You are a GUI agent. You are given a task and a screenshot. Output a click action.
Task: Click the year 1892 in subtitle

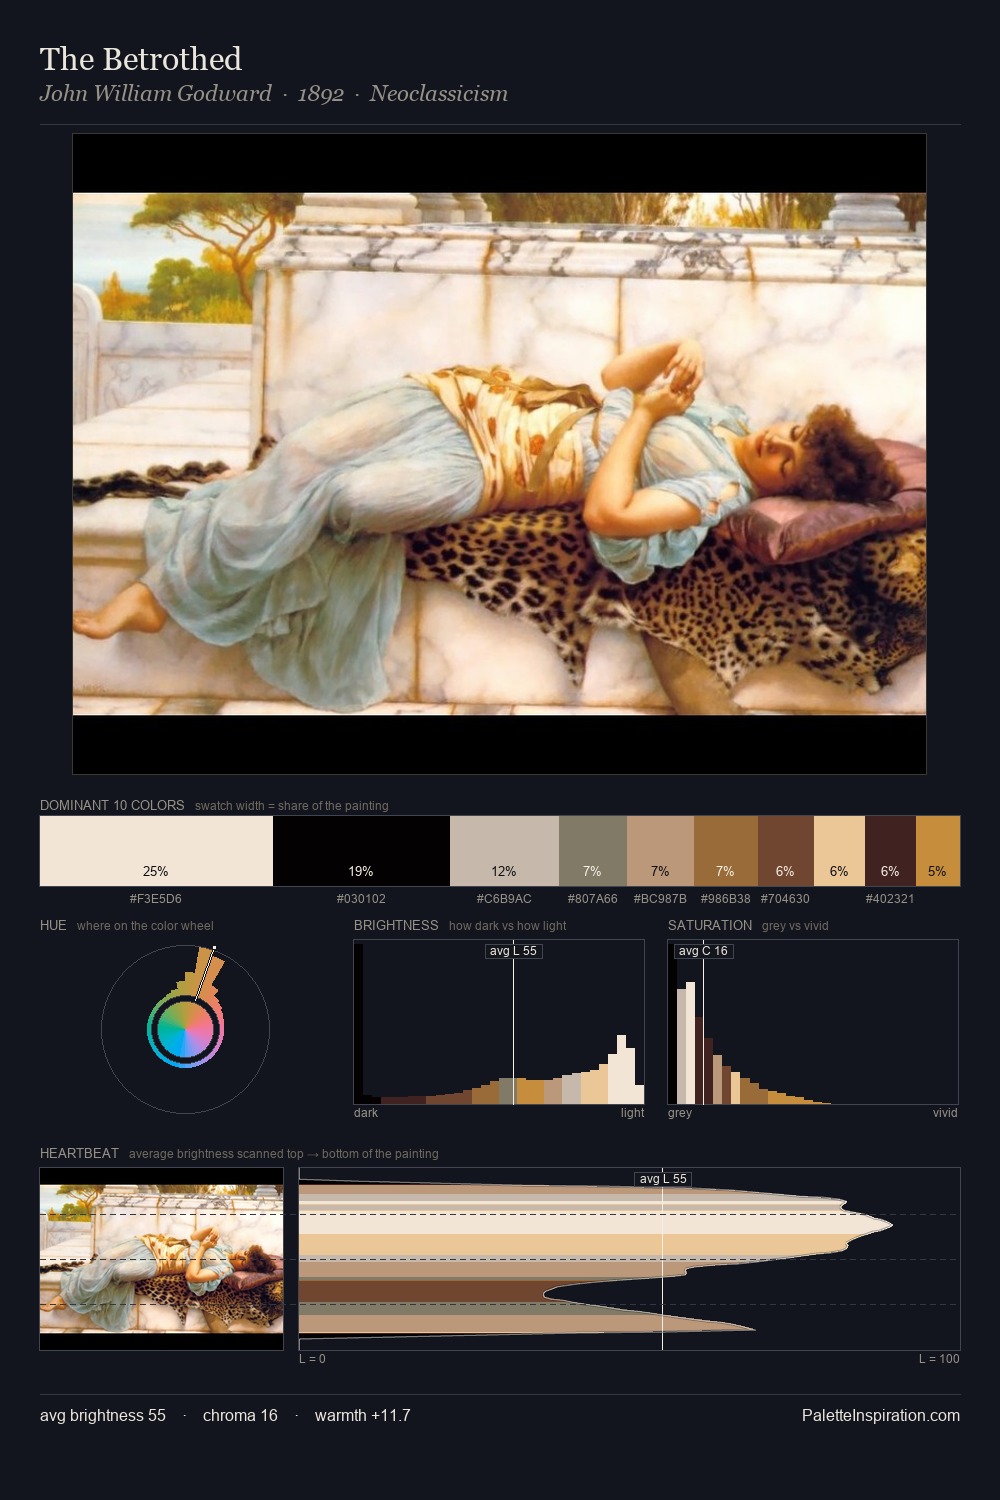pos(321,94)
